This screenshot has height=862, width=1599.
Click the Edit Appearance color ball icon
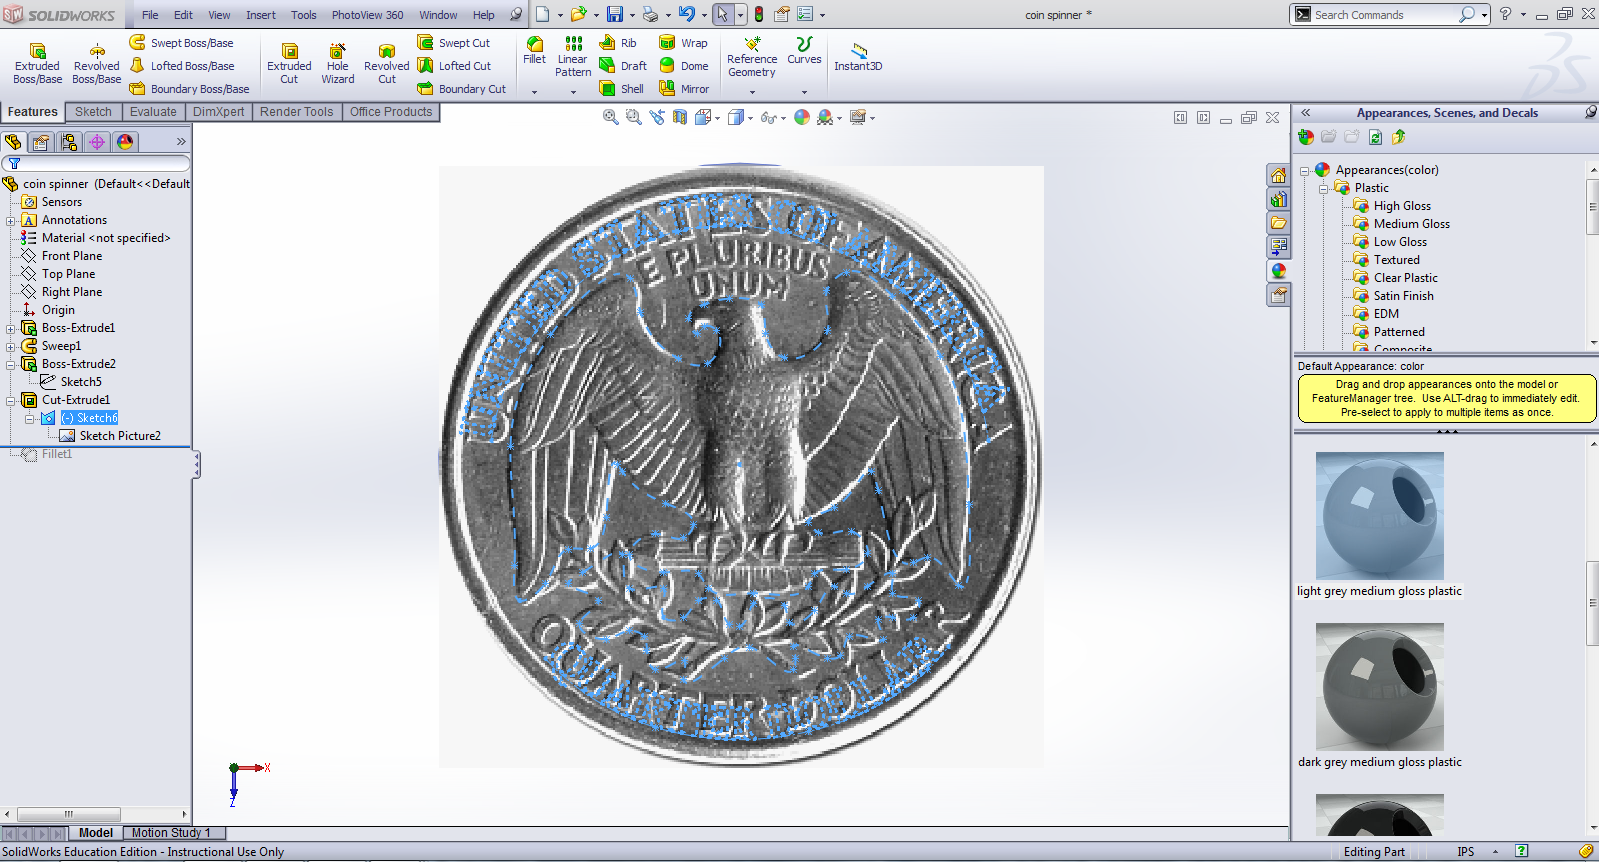802,117
